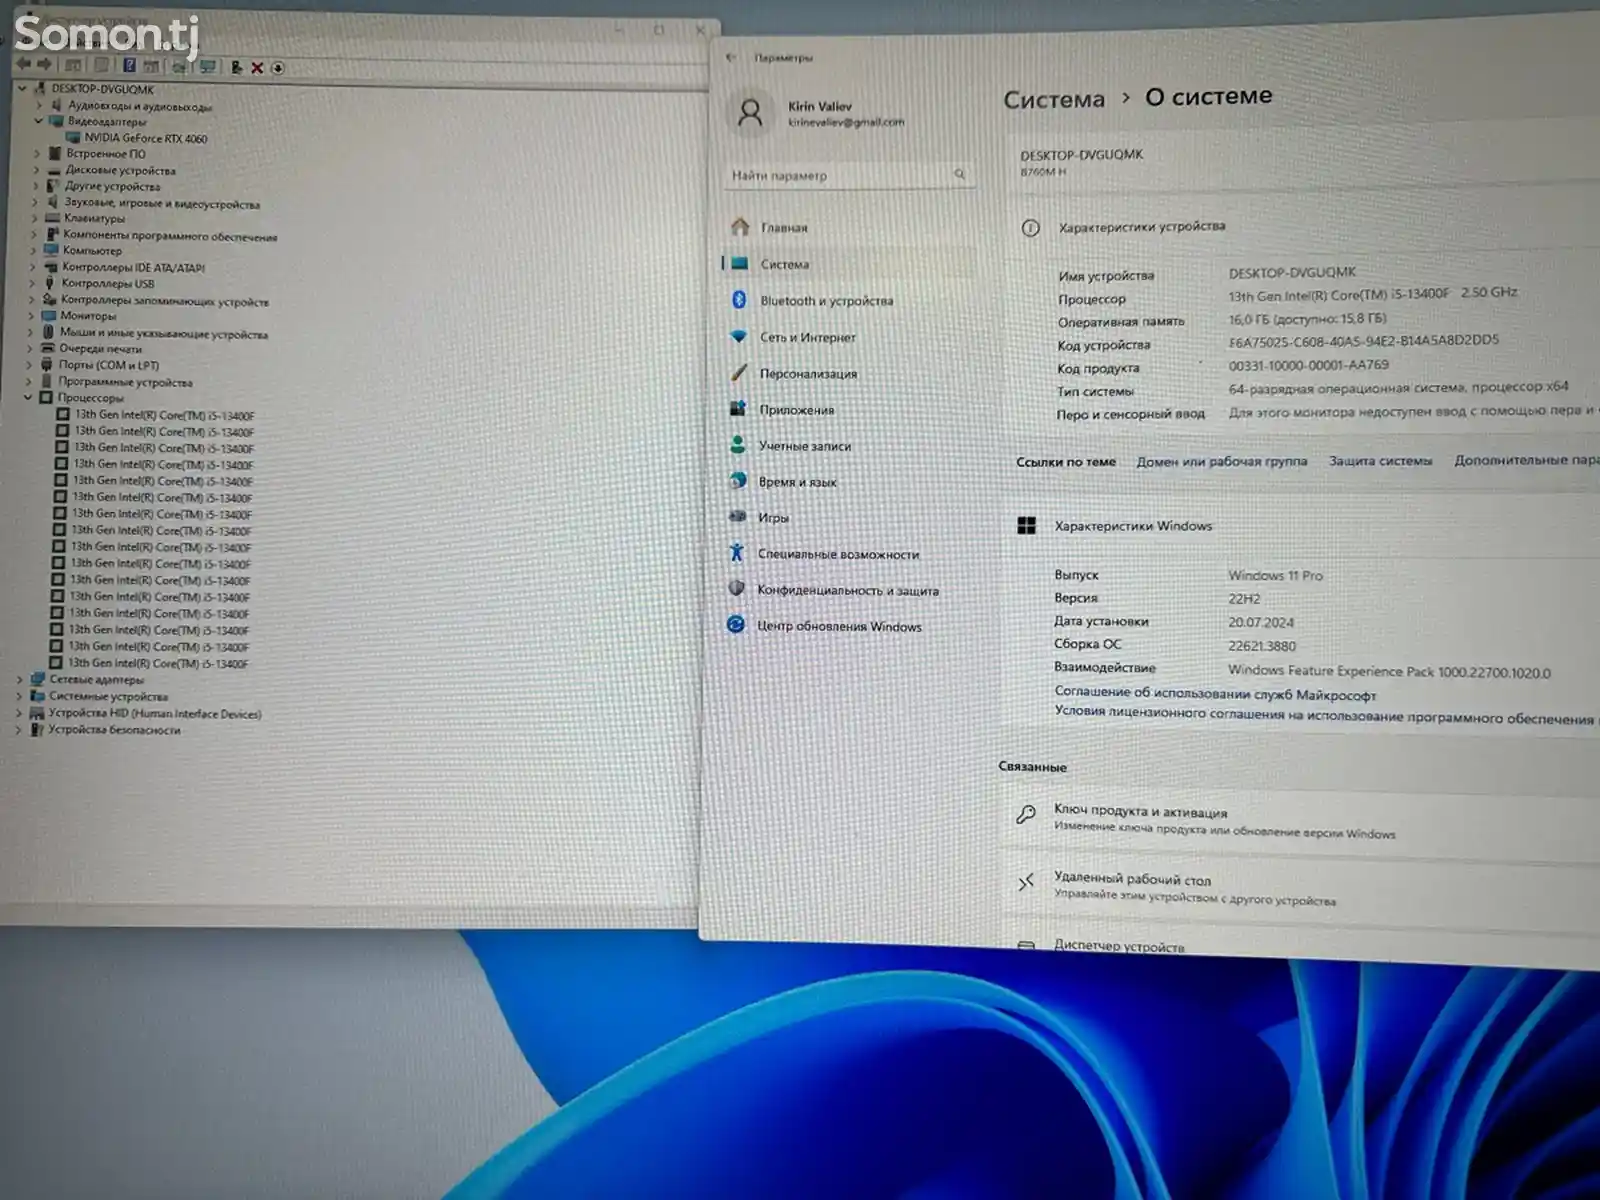Image resolution: width=1600 pixels, height=1200 pixels.
Task: Open the Система item in Settings sidebar
Action: tap(848, 264)
